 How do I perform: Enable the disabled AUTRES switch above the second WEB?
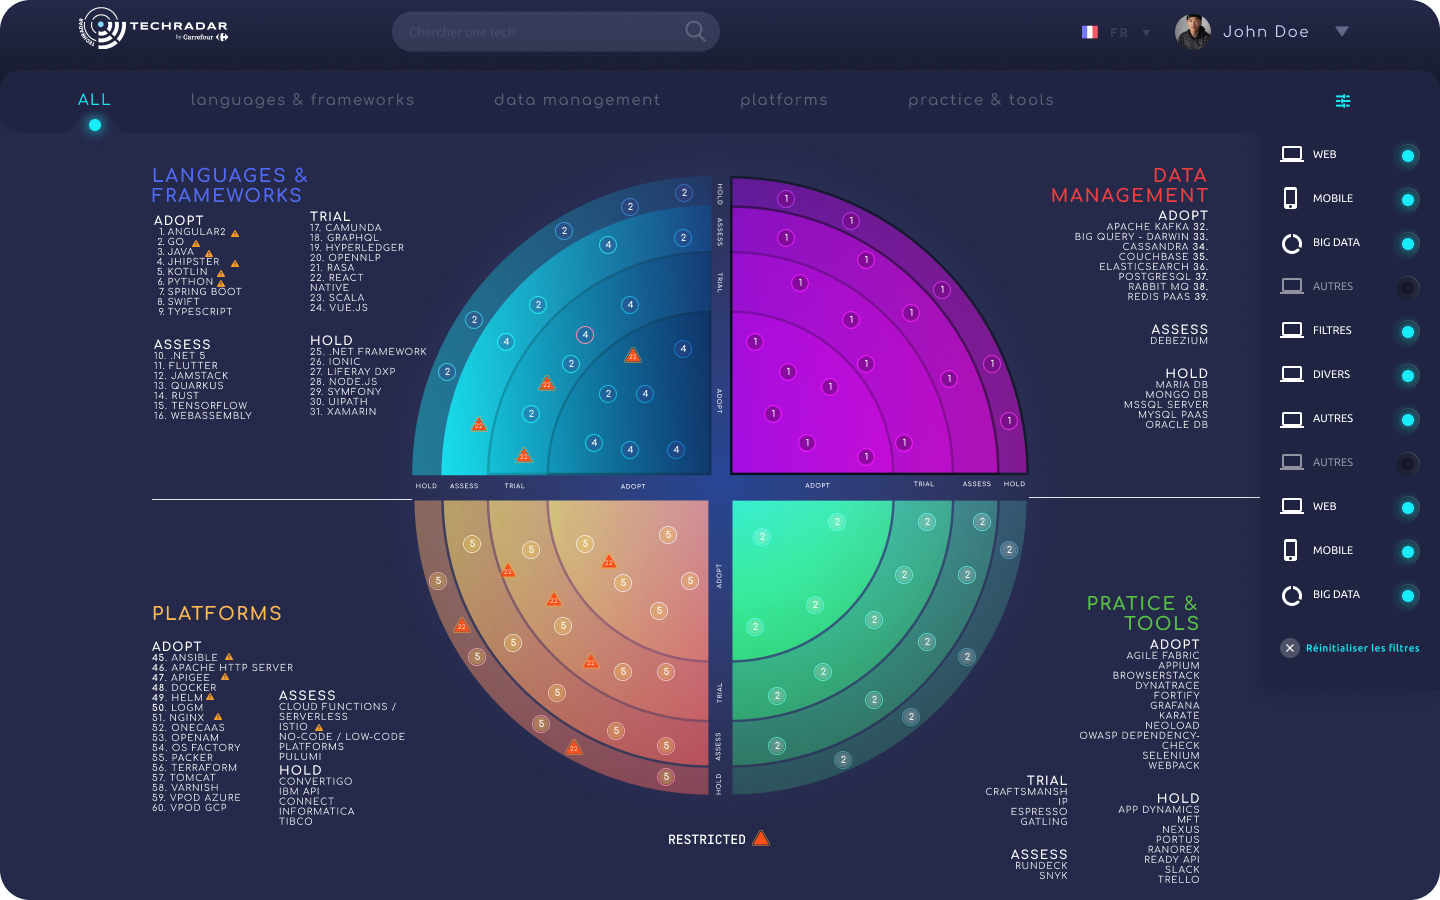coord(1408,464)
